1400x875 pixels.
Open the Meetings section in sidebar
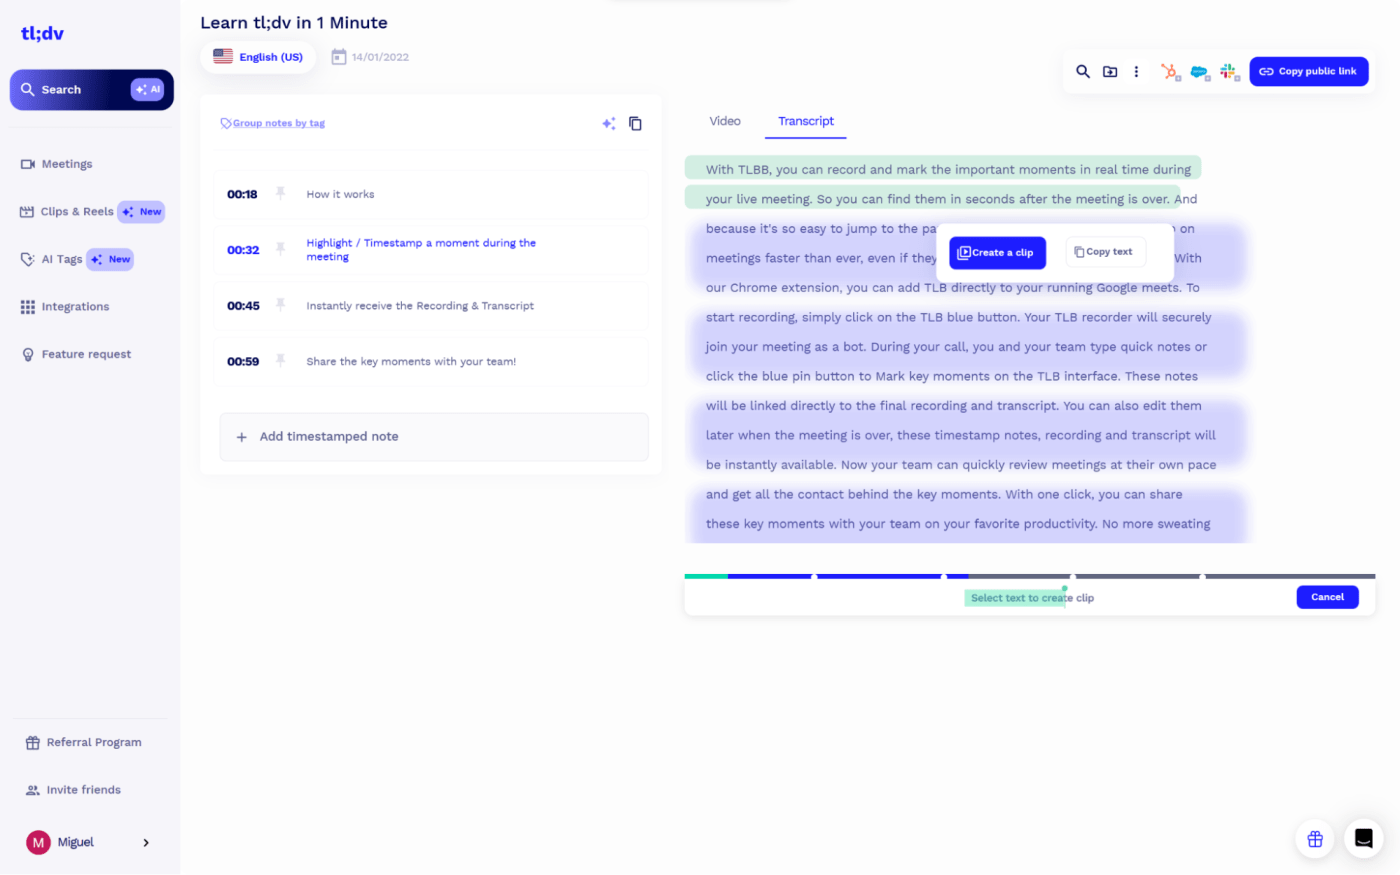pyautogui.click(x=67, y=163)
